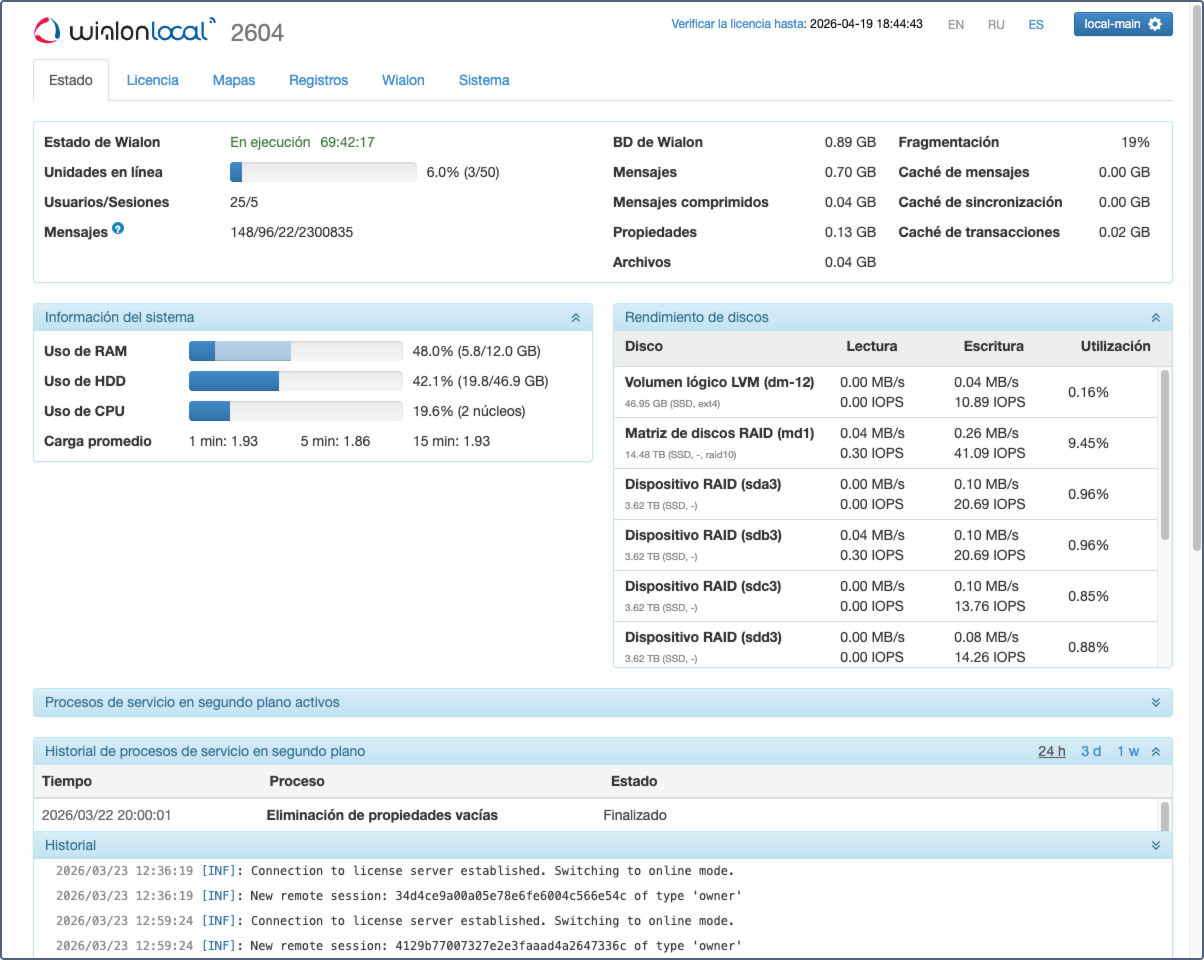The width and height of the screenshot is (1204, 960).
Task: Select the ES language option
Action: [1036, 25]
